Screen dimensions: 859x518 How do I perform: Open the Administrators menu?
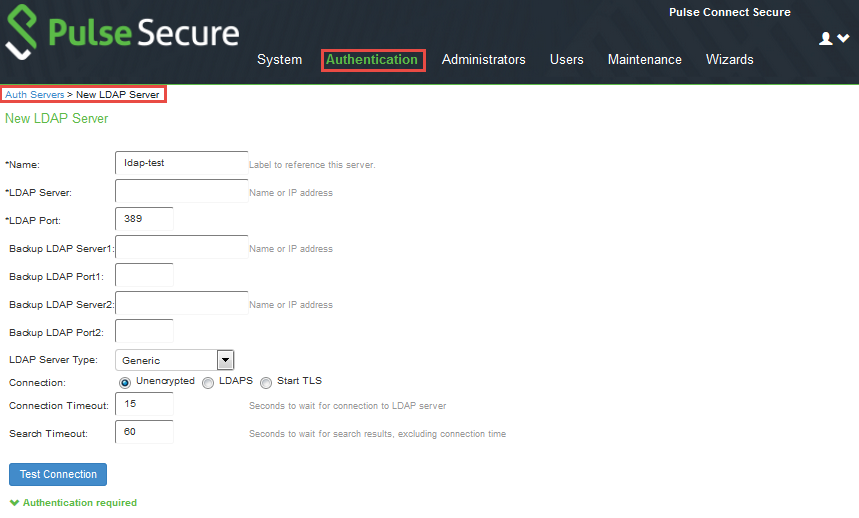(484, 59)
